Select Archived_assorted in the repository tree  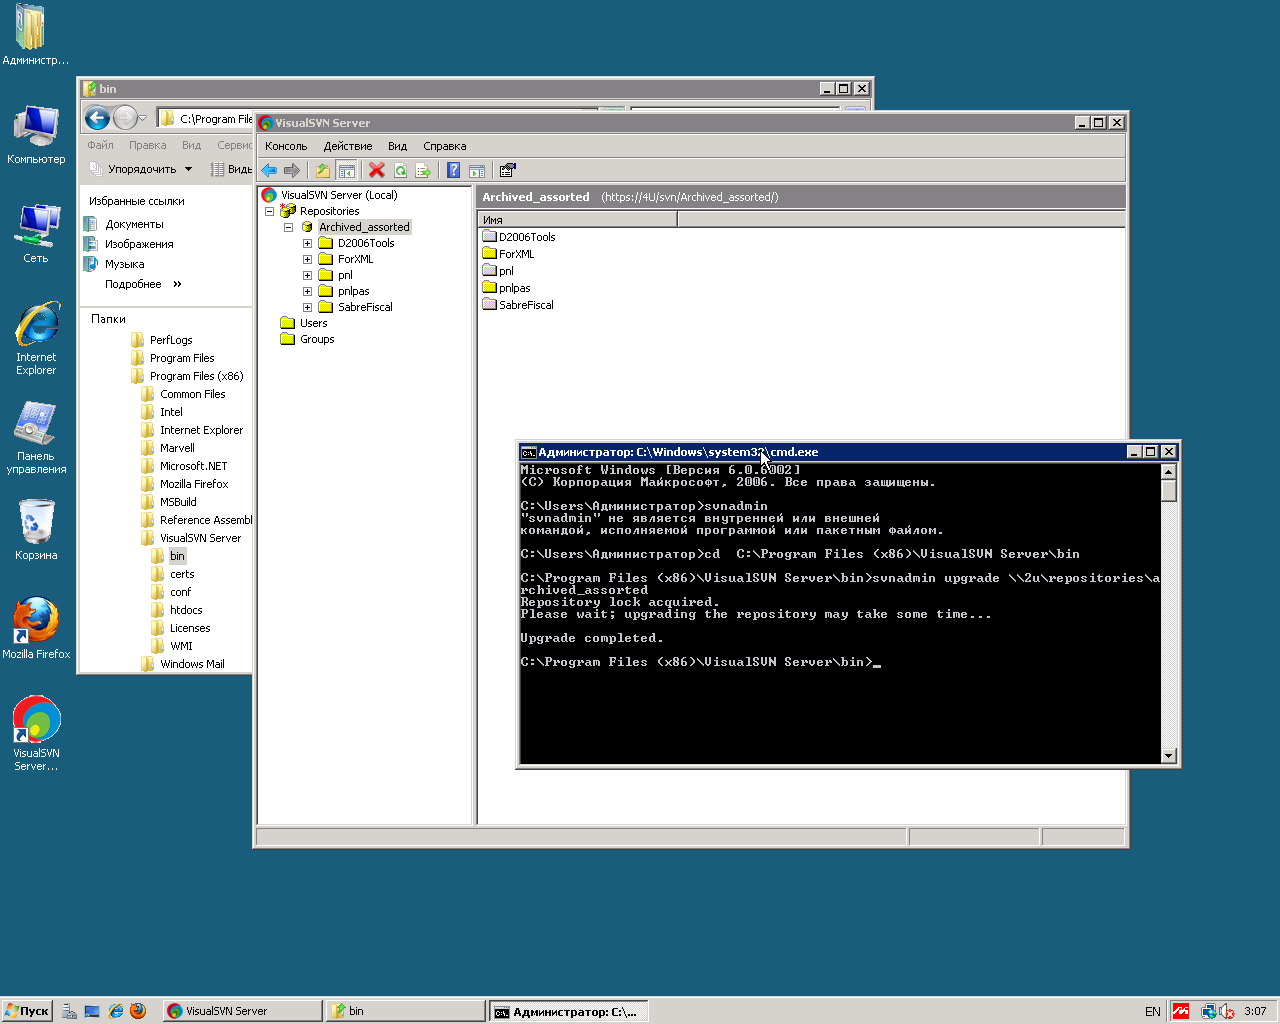[x=364, y=227]
